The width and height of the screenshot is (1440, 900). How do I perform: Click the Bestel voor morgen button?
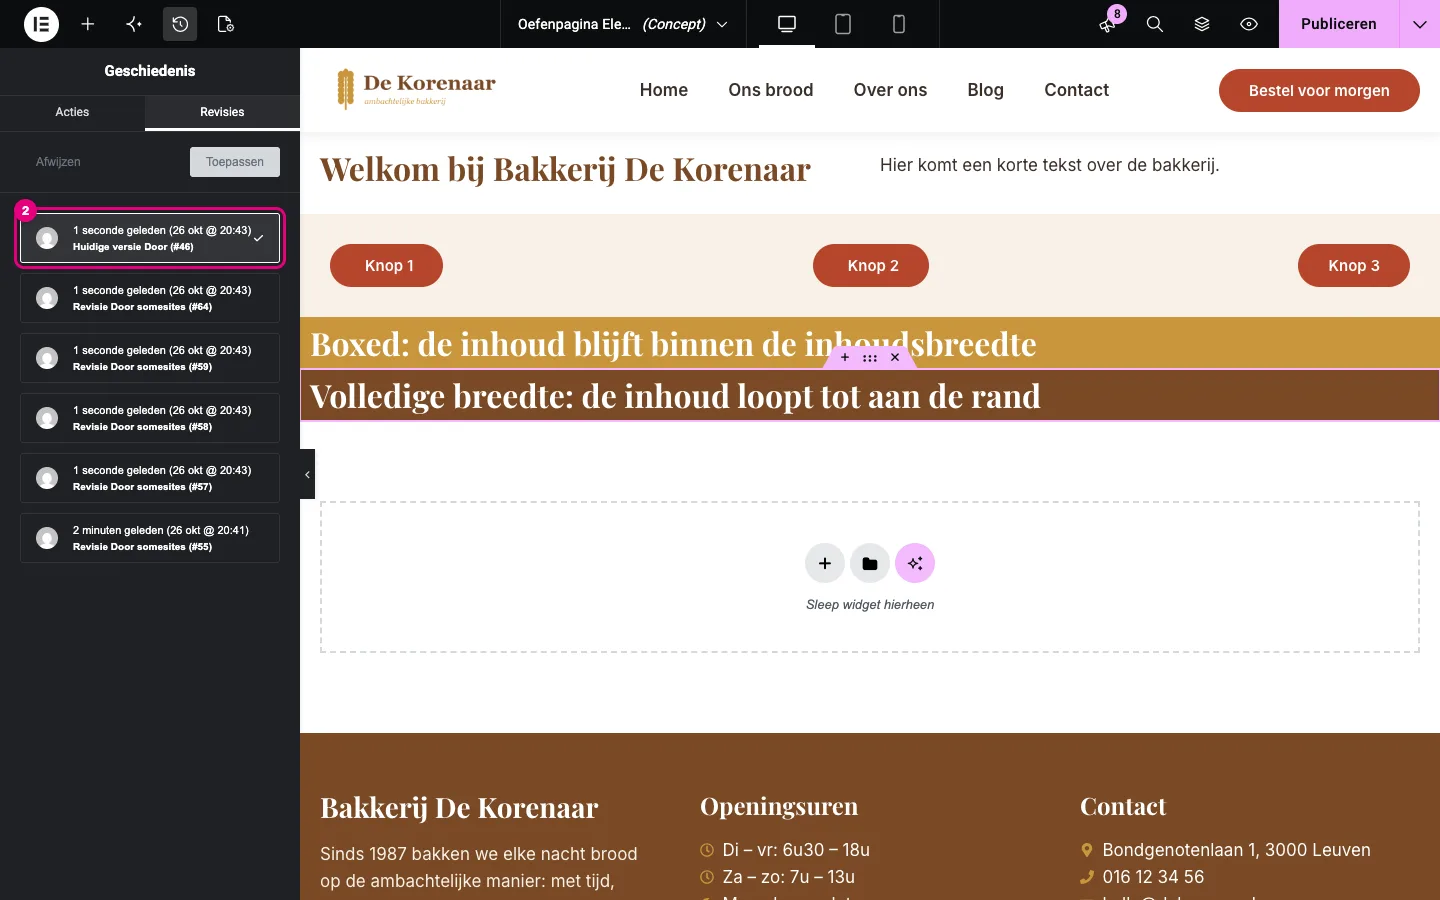coord(1319,90)
